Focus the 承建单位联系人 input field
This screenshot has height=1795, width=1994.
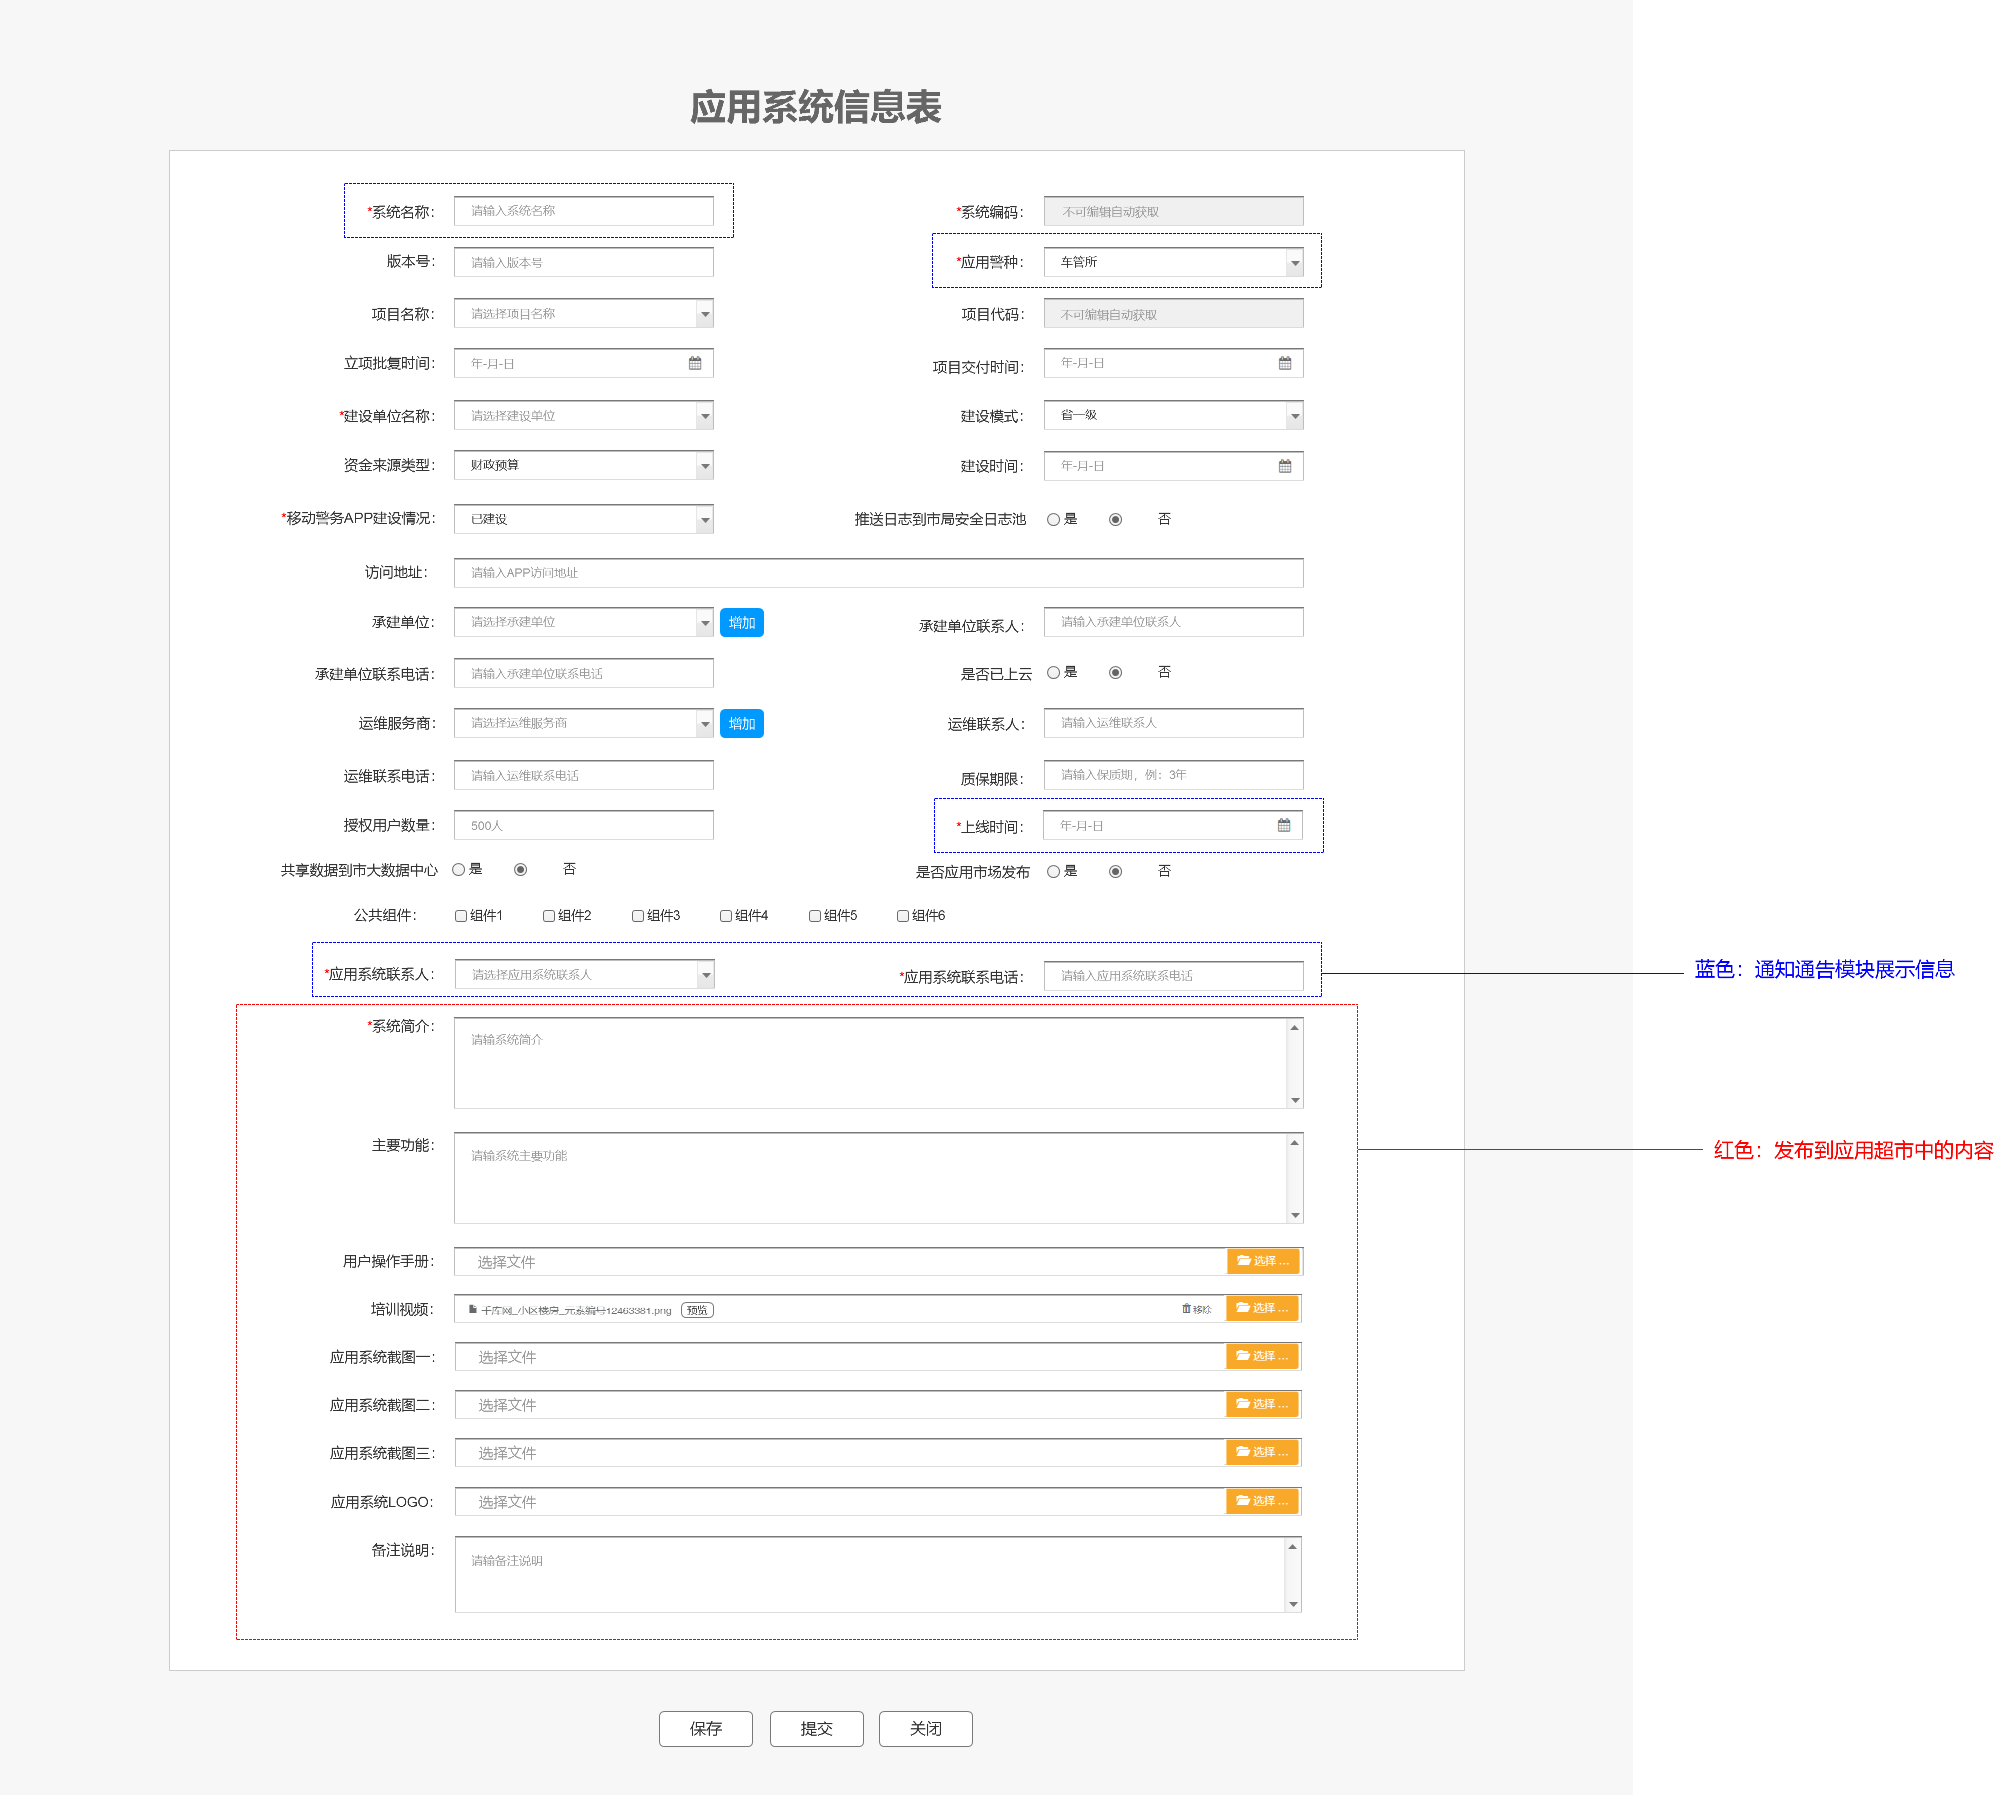point(1174,622)
